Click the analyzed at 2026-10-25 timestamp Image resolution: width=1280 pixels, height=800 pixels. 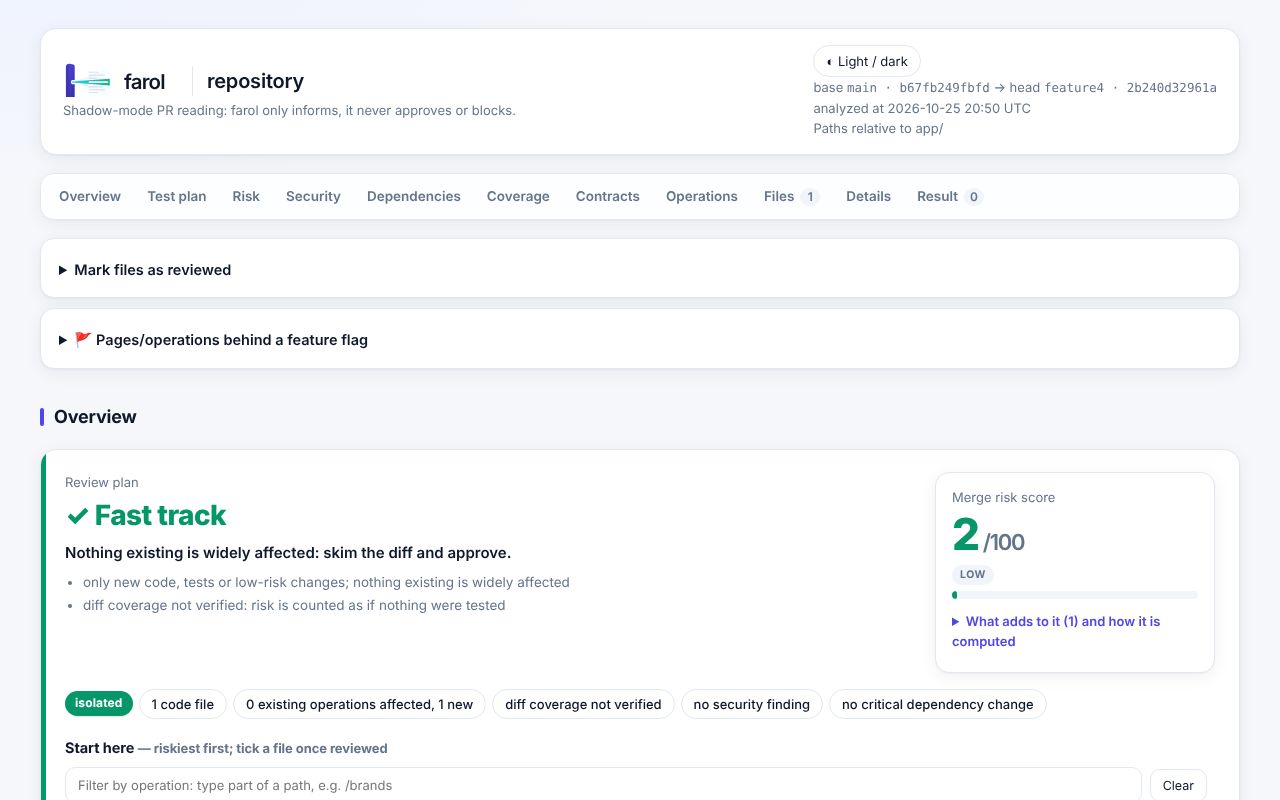click(922, 108)
